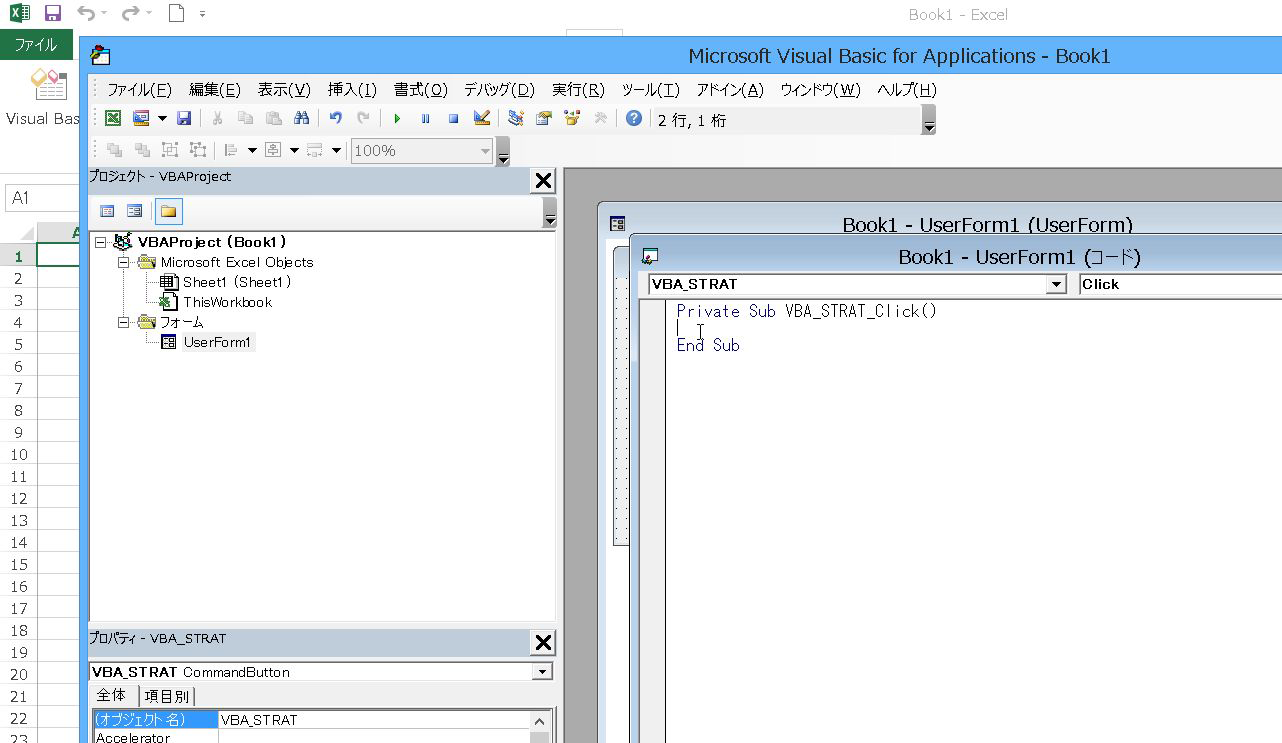Close the プロパティ - VBA_STRAT panel

point(543,643)
